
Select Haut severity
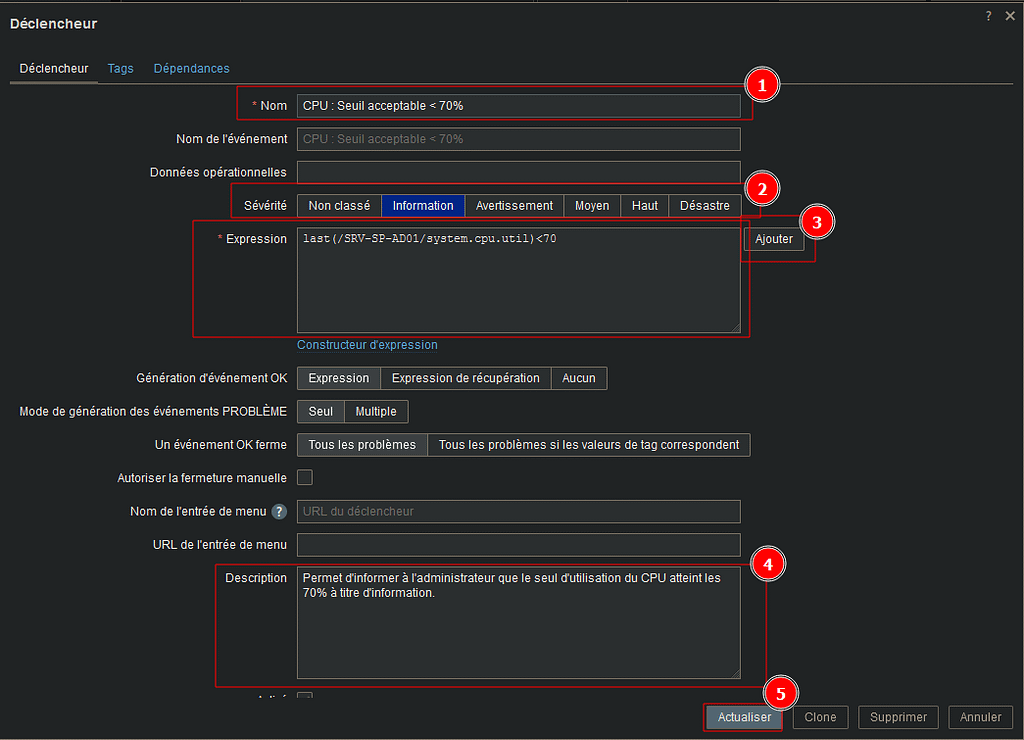coord(644,206)
